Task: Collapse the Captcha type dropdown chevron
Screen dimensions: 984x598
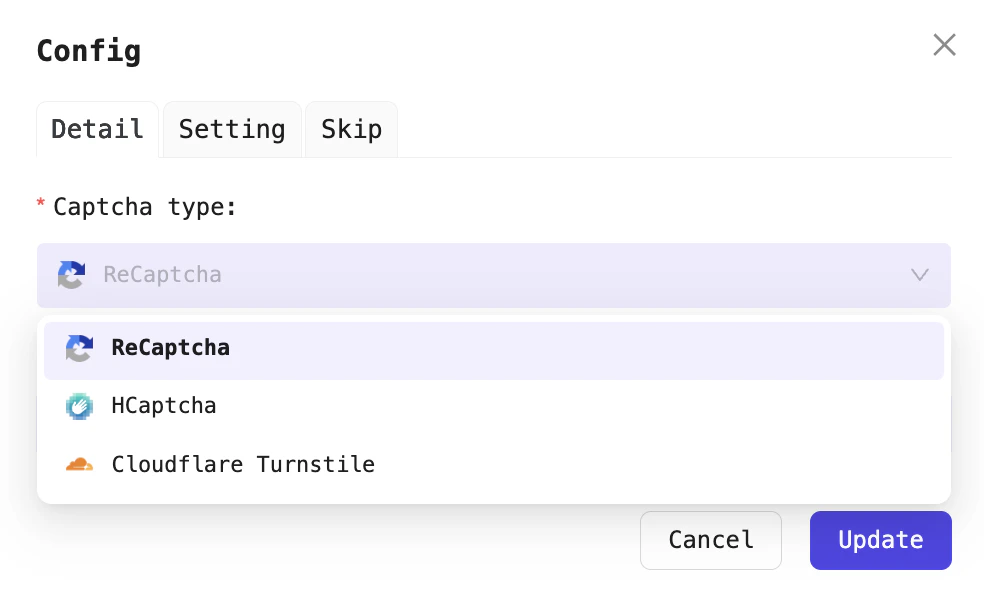Action: 920,275
